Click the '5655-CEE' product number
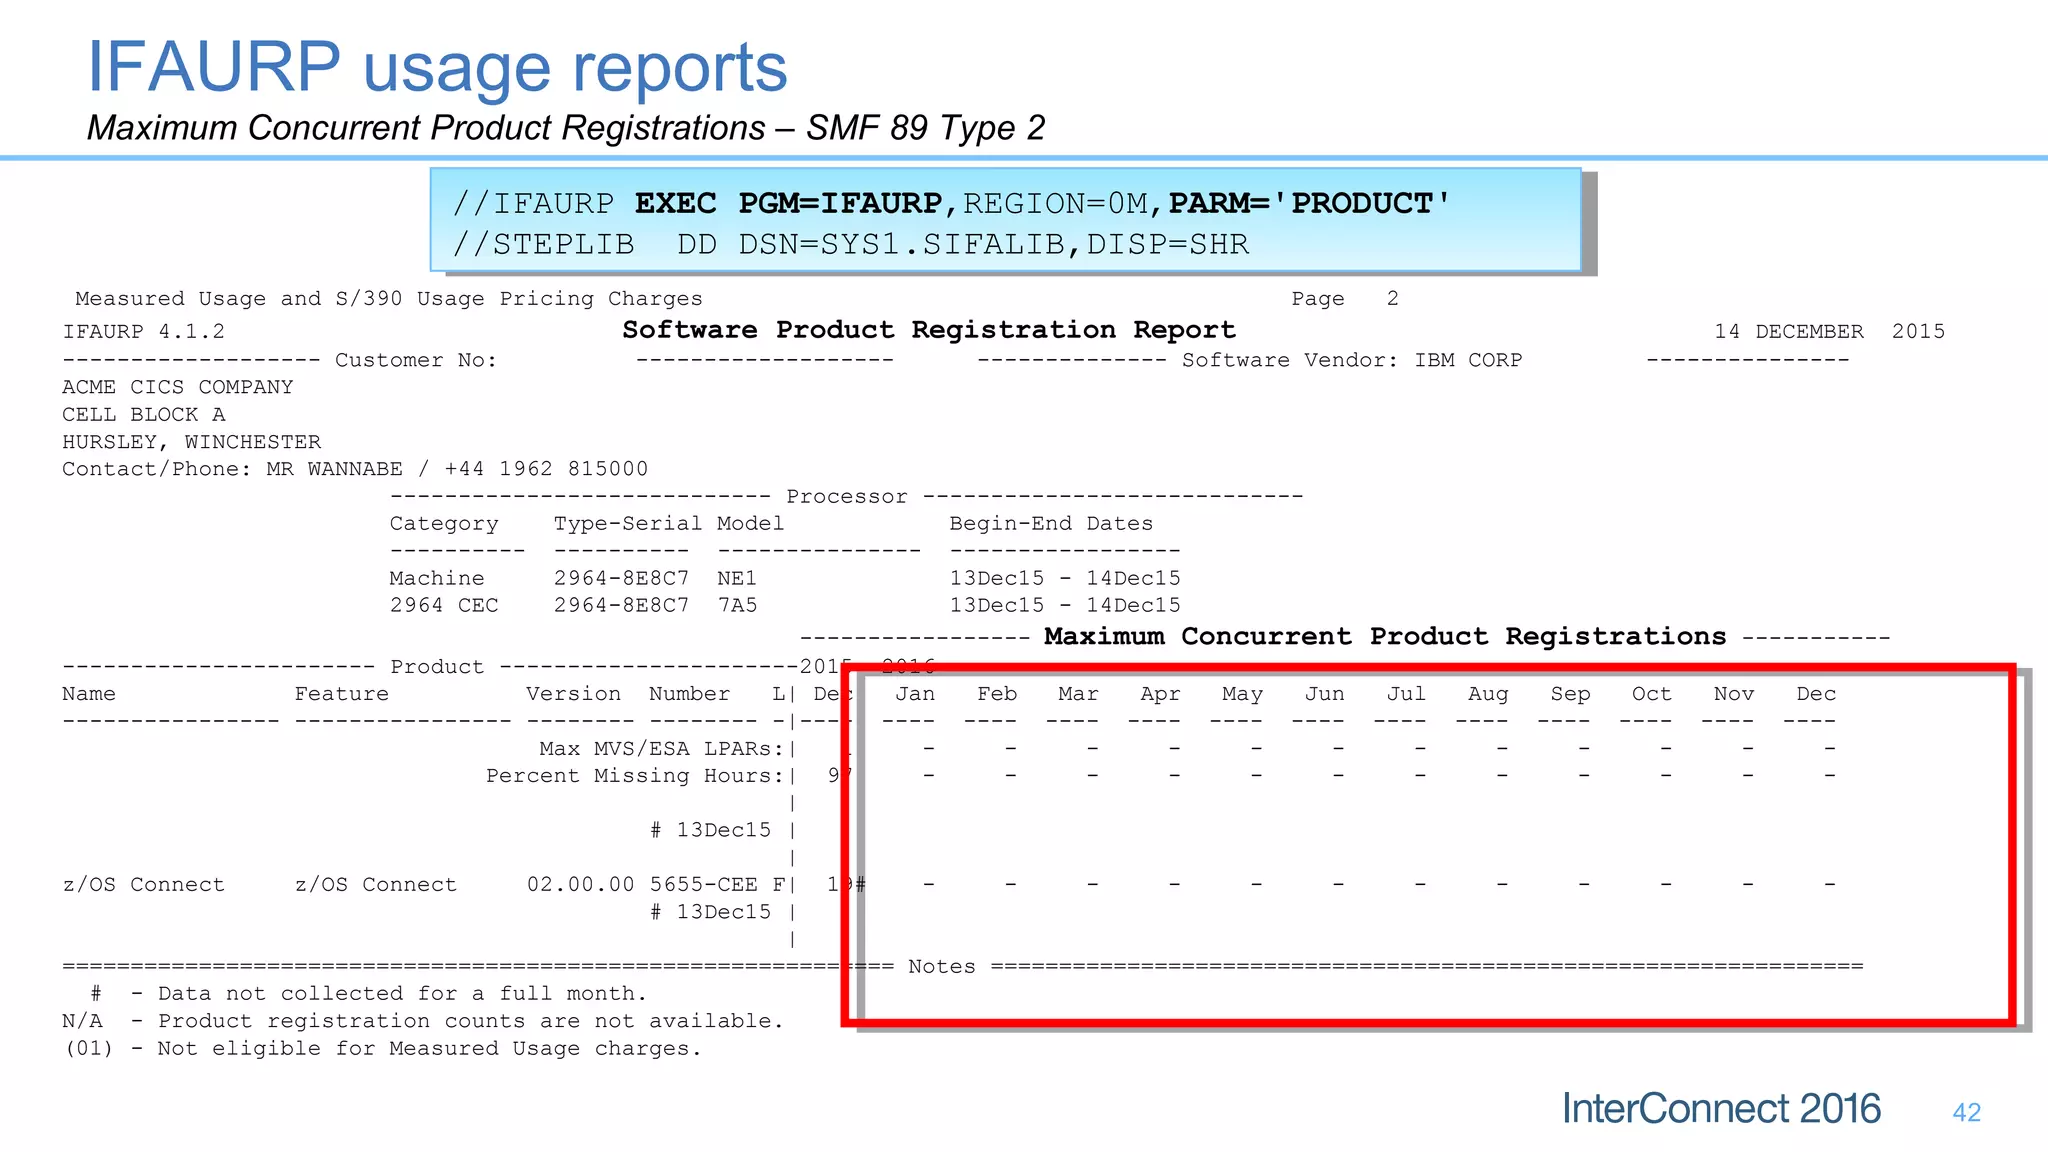The height and width of the screenshot is (1152, 2048). pos(703,884)
